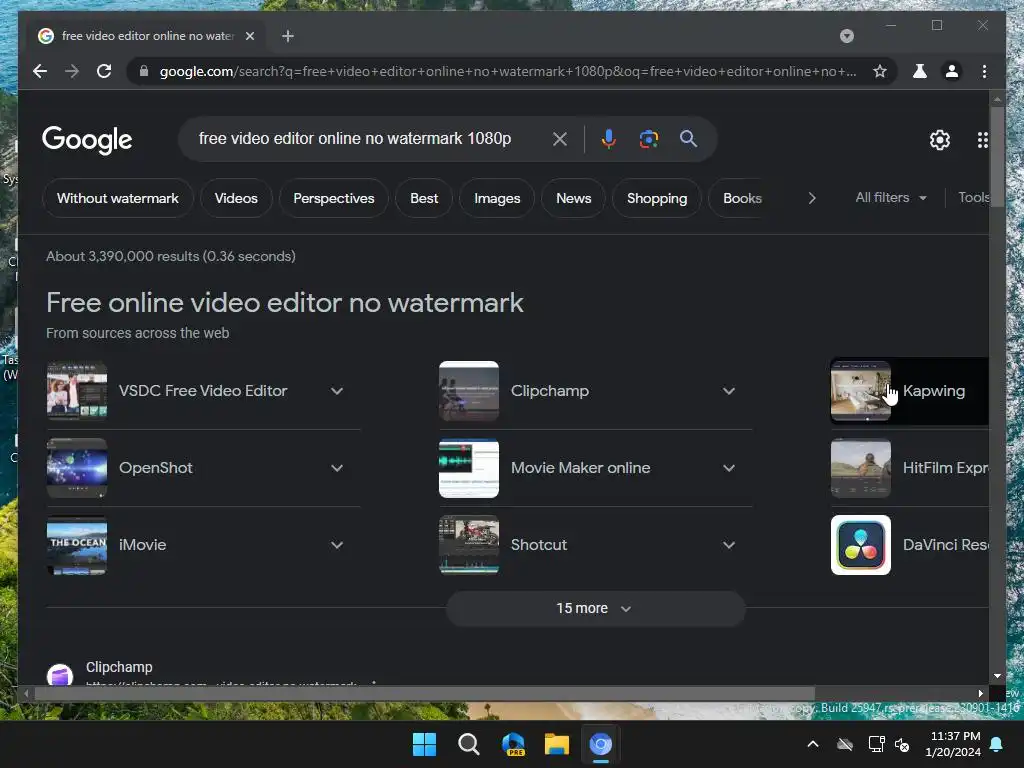Open Google quick settings gear

click(x=939, y=139)
